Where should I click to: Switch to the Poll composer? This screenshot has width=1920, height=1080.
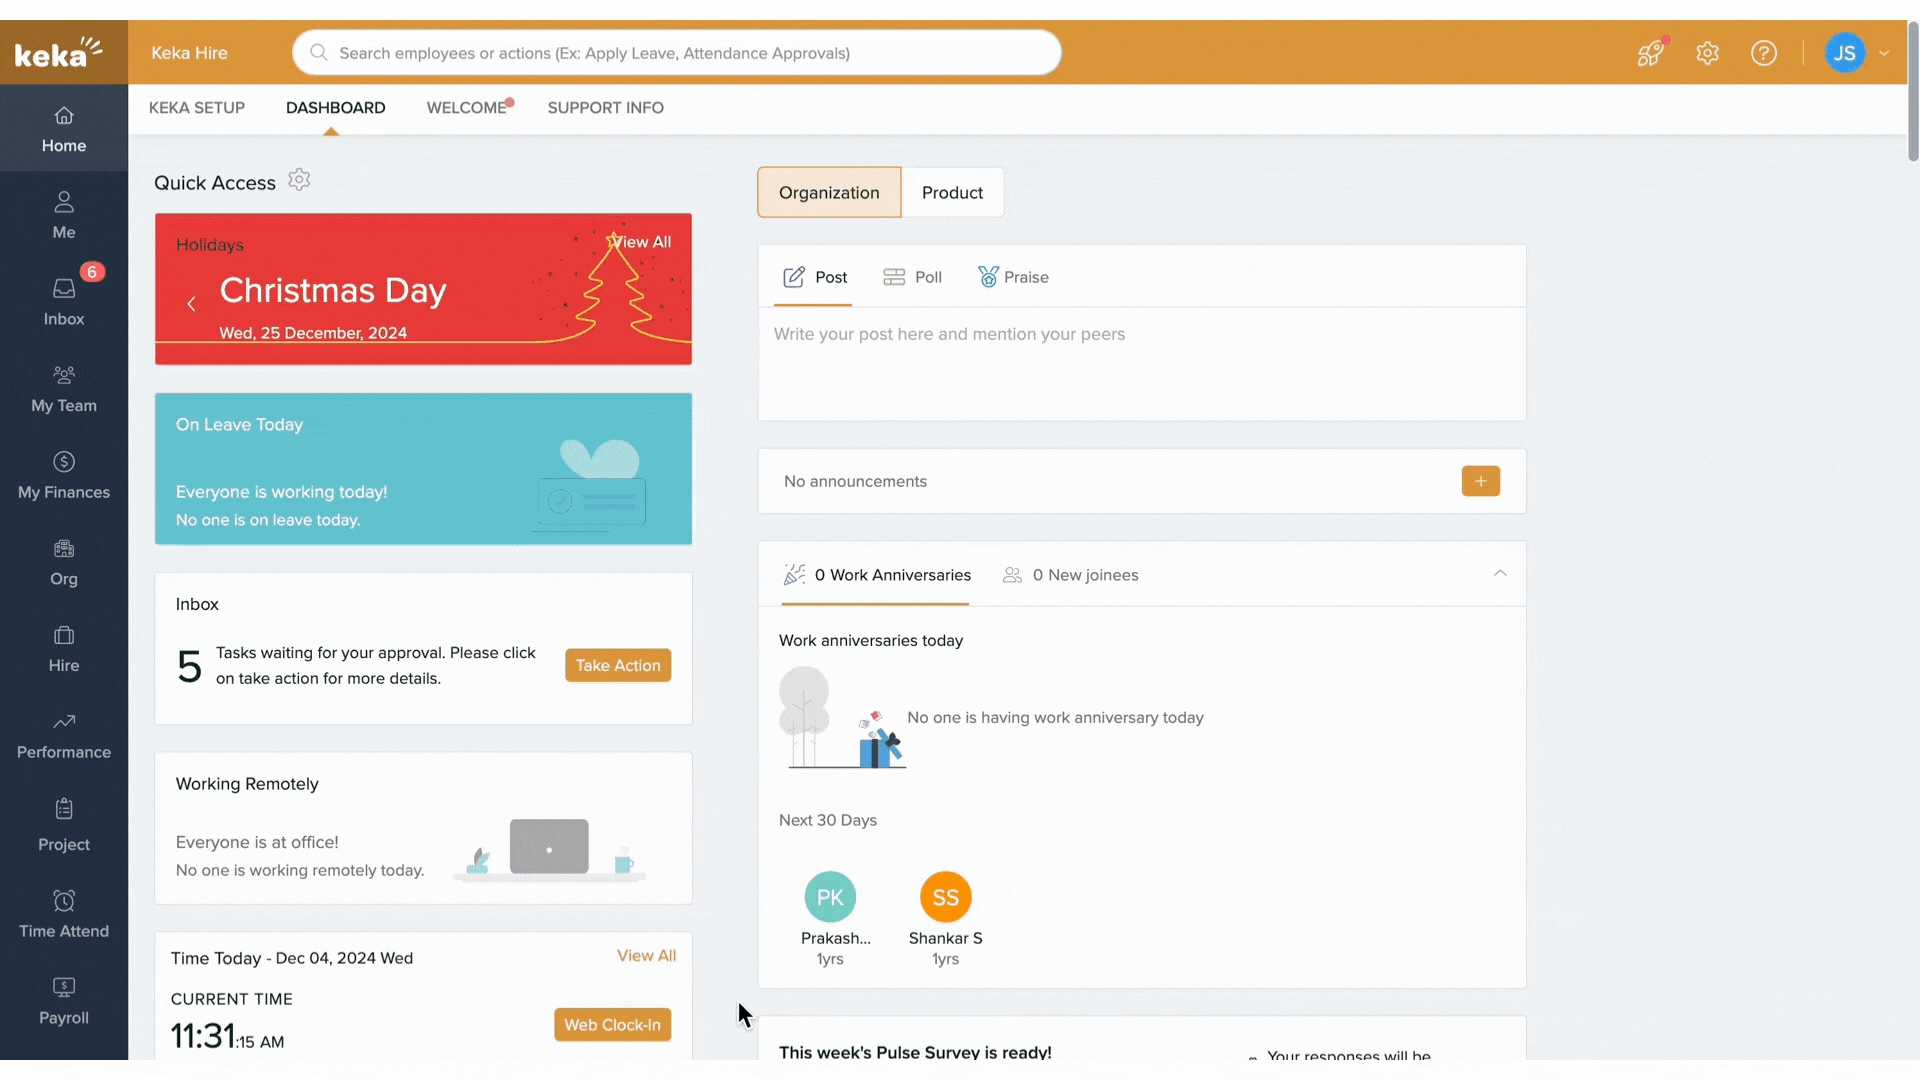click(x=912, y=277)
